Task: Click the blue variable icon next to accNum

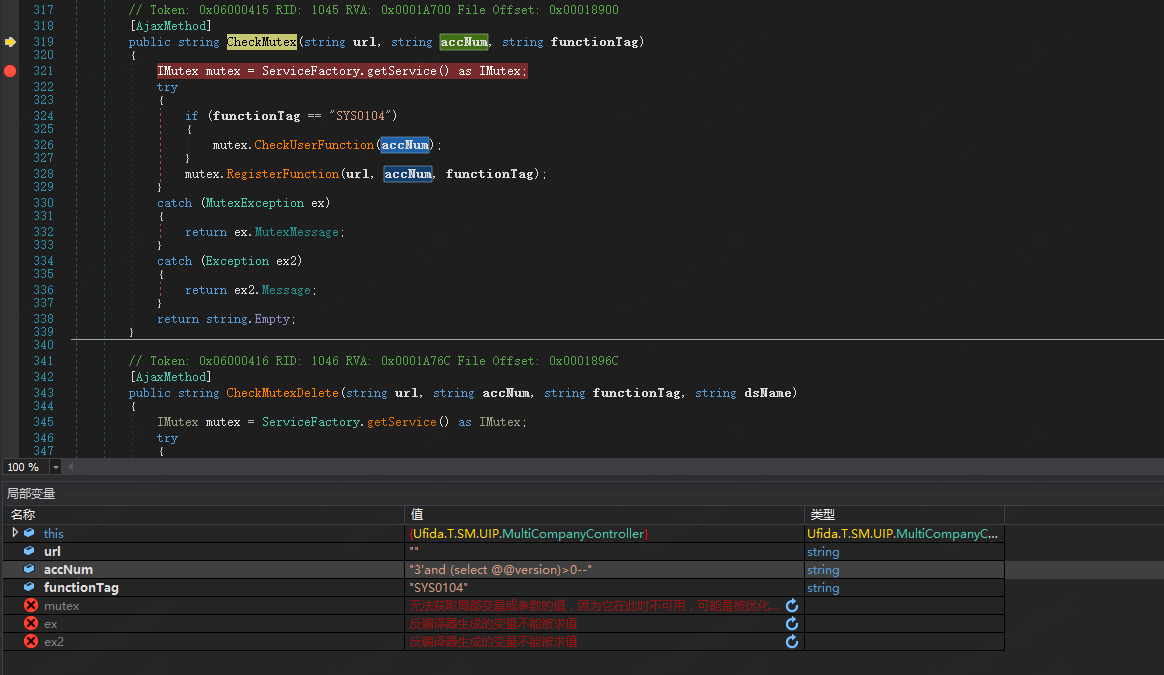Action: tap(29, 570)
